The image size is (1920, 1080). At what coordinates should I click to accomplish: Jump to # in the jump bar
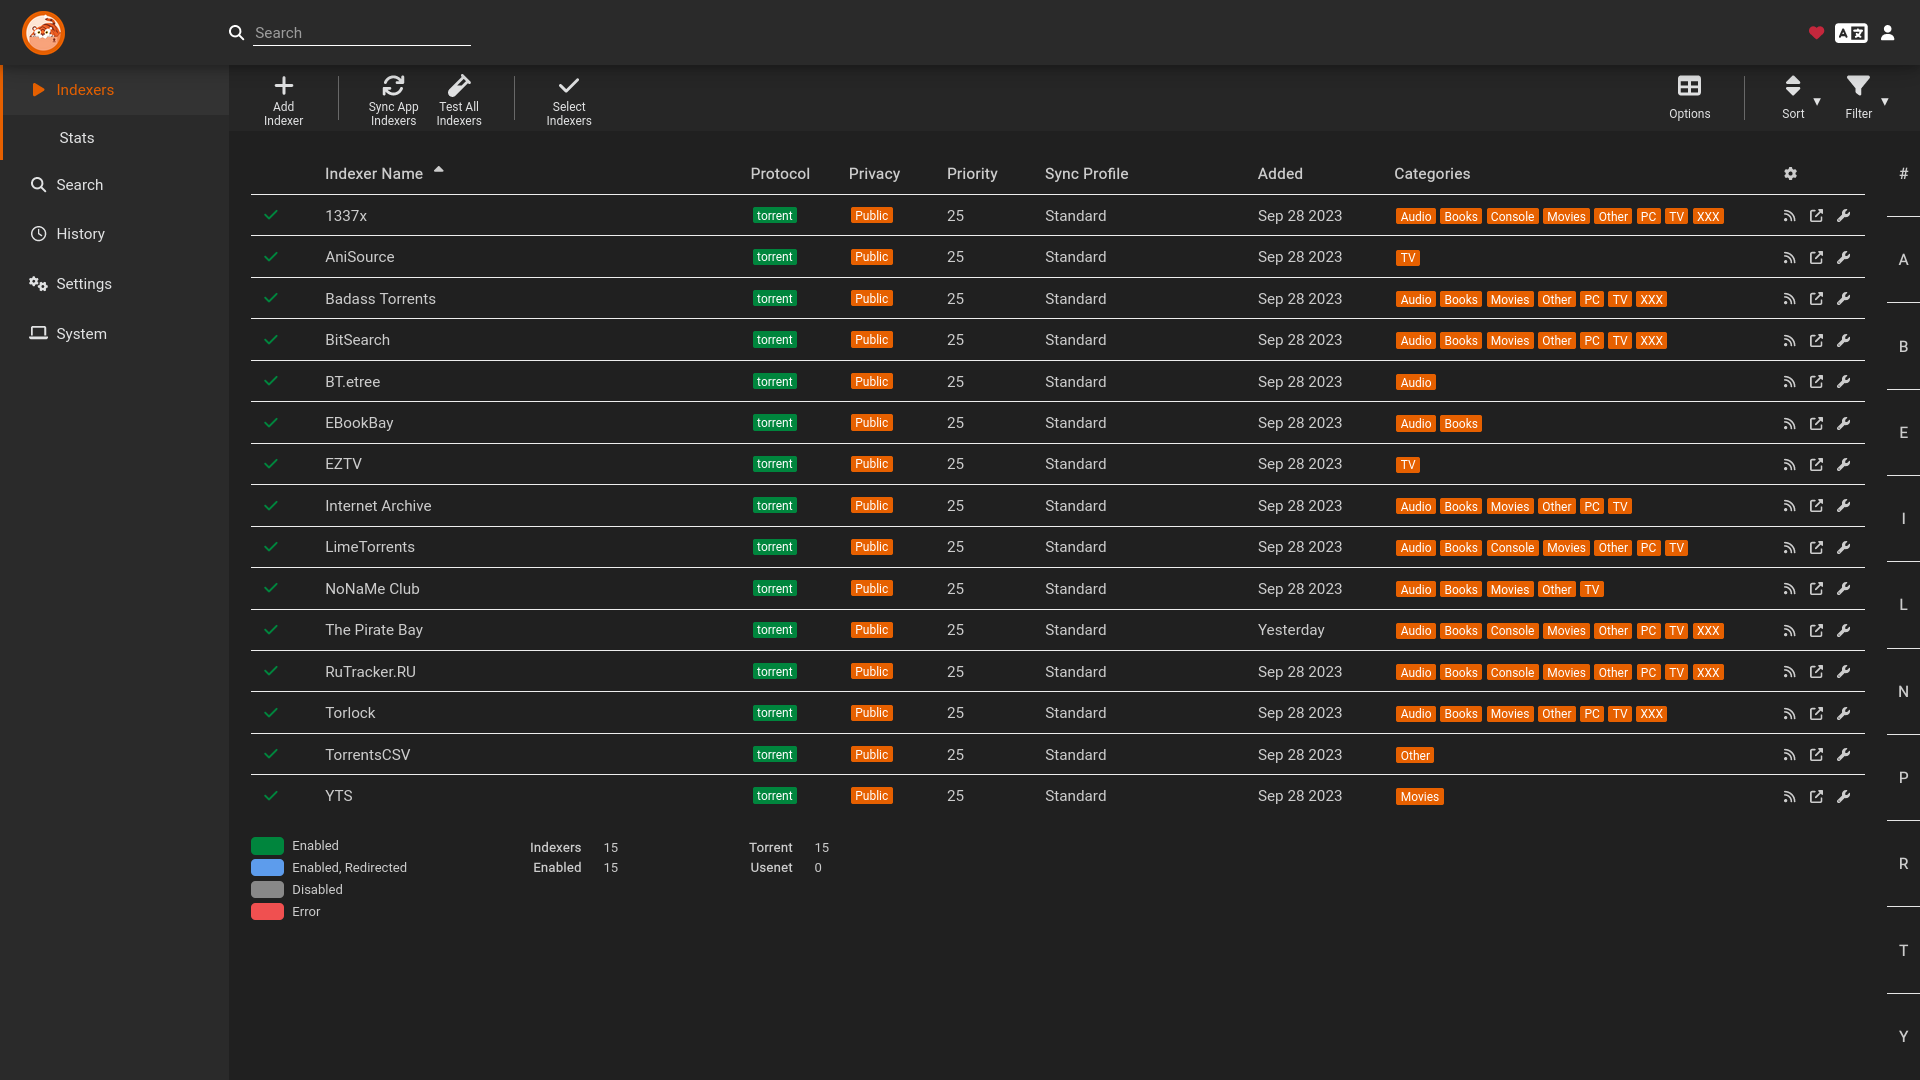(1903, 174)
